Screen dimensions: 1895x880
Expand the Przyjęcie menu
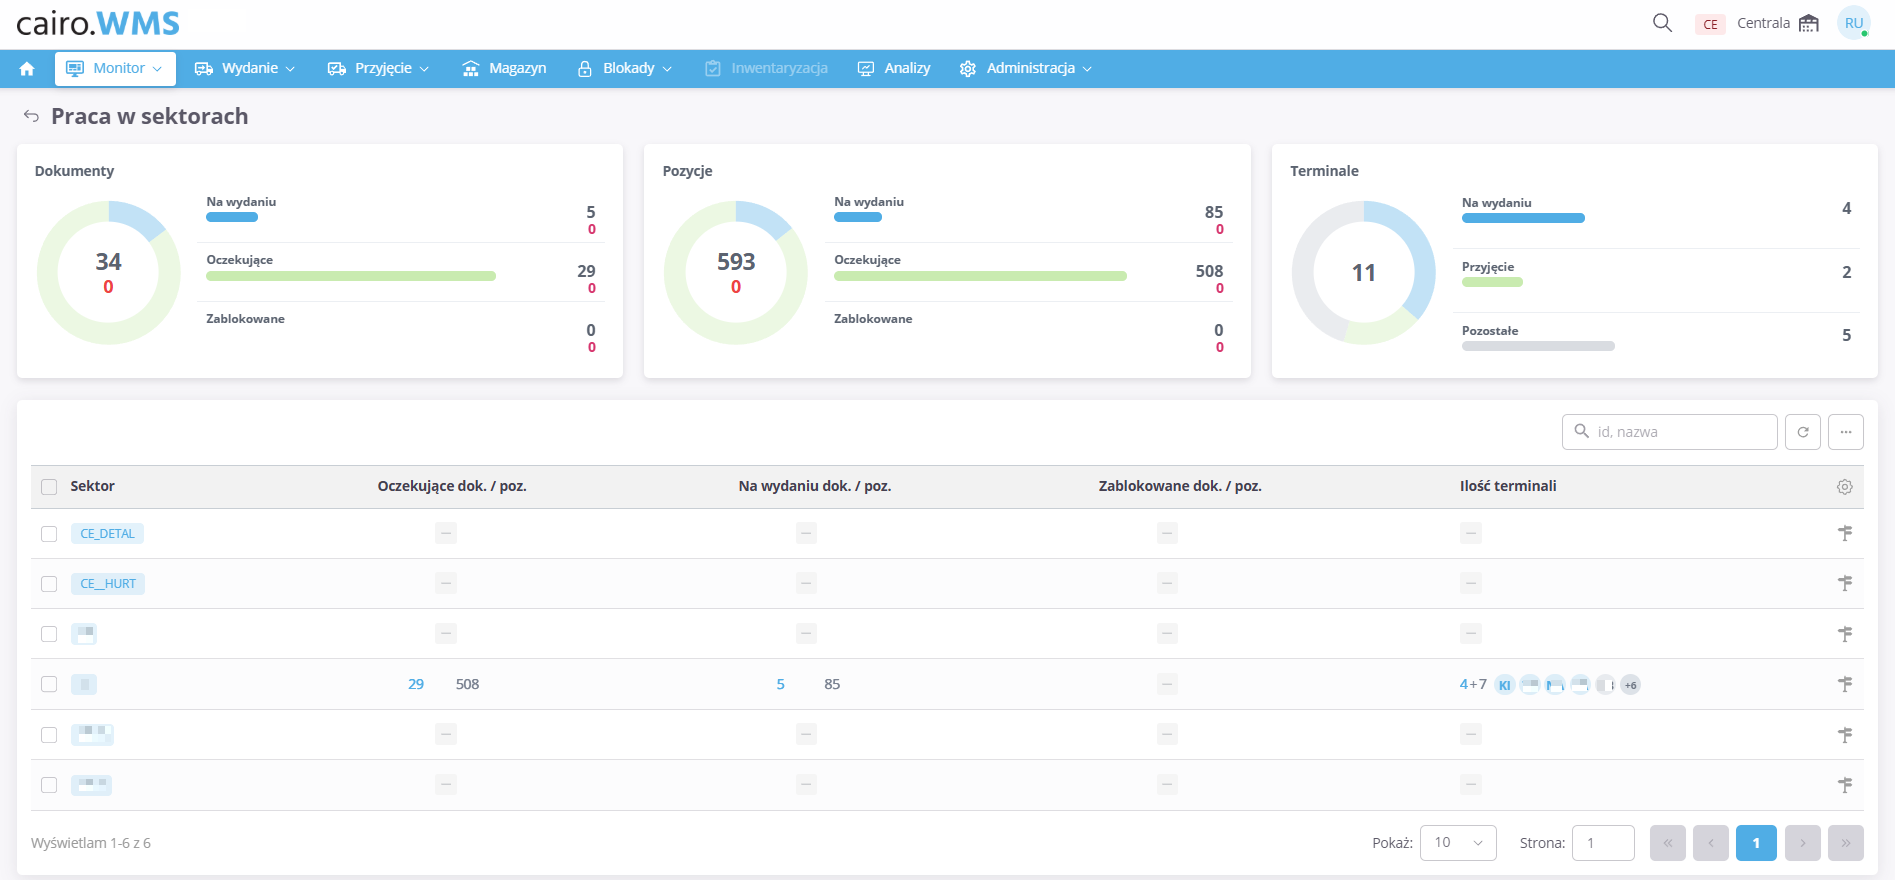pyautogui.click(x=378, y=69)
